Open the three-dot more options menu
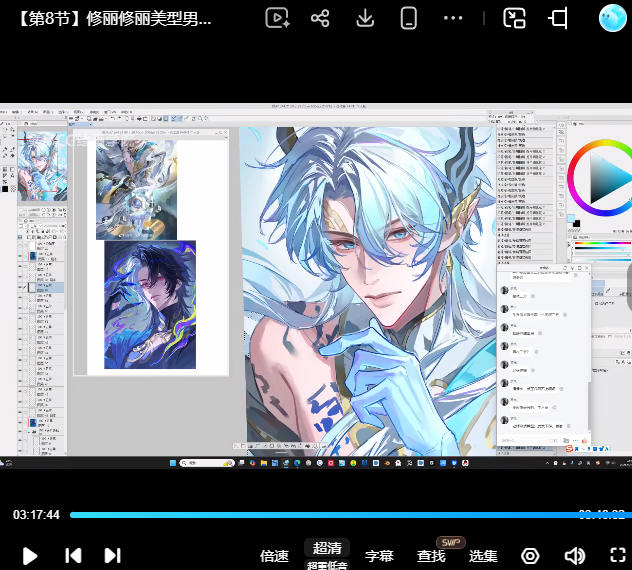Viewport: 632px width, 570px height. pyautogui.click(x=453, y=18)
